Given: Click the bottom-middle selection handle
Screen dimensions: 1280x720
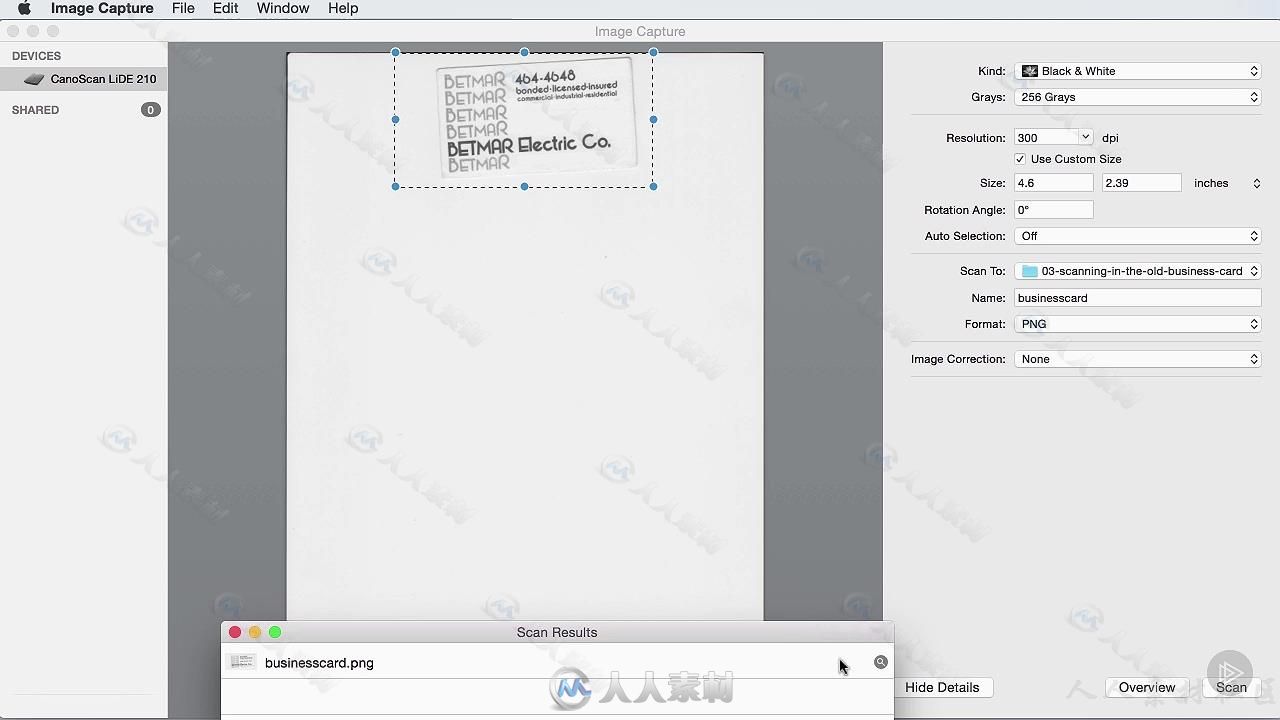Looking at the screenshot, I should click(x=524, y=186).
